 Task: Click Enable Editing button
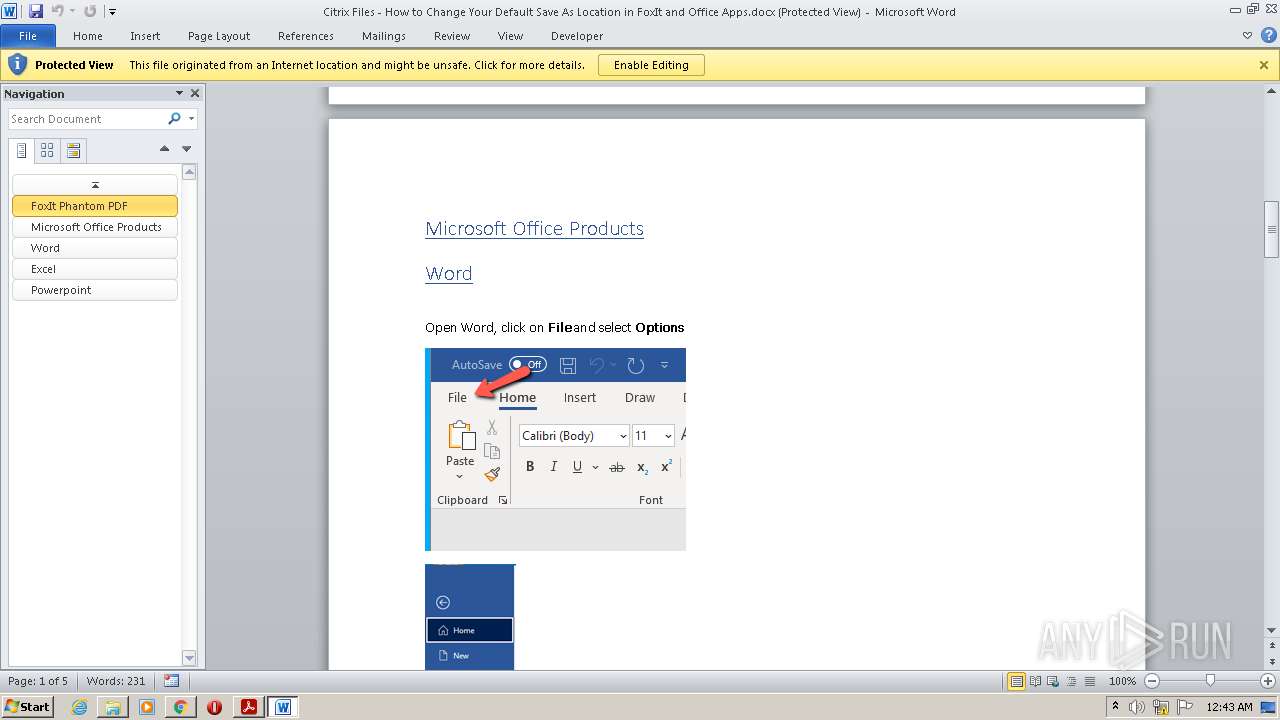click(x=651, y=65)
